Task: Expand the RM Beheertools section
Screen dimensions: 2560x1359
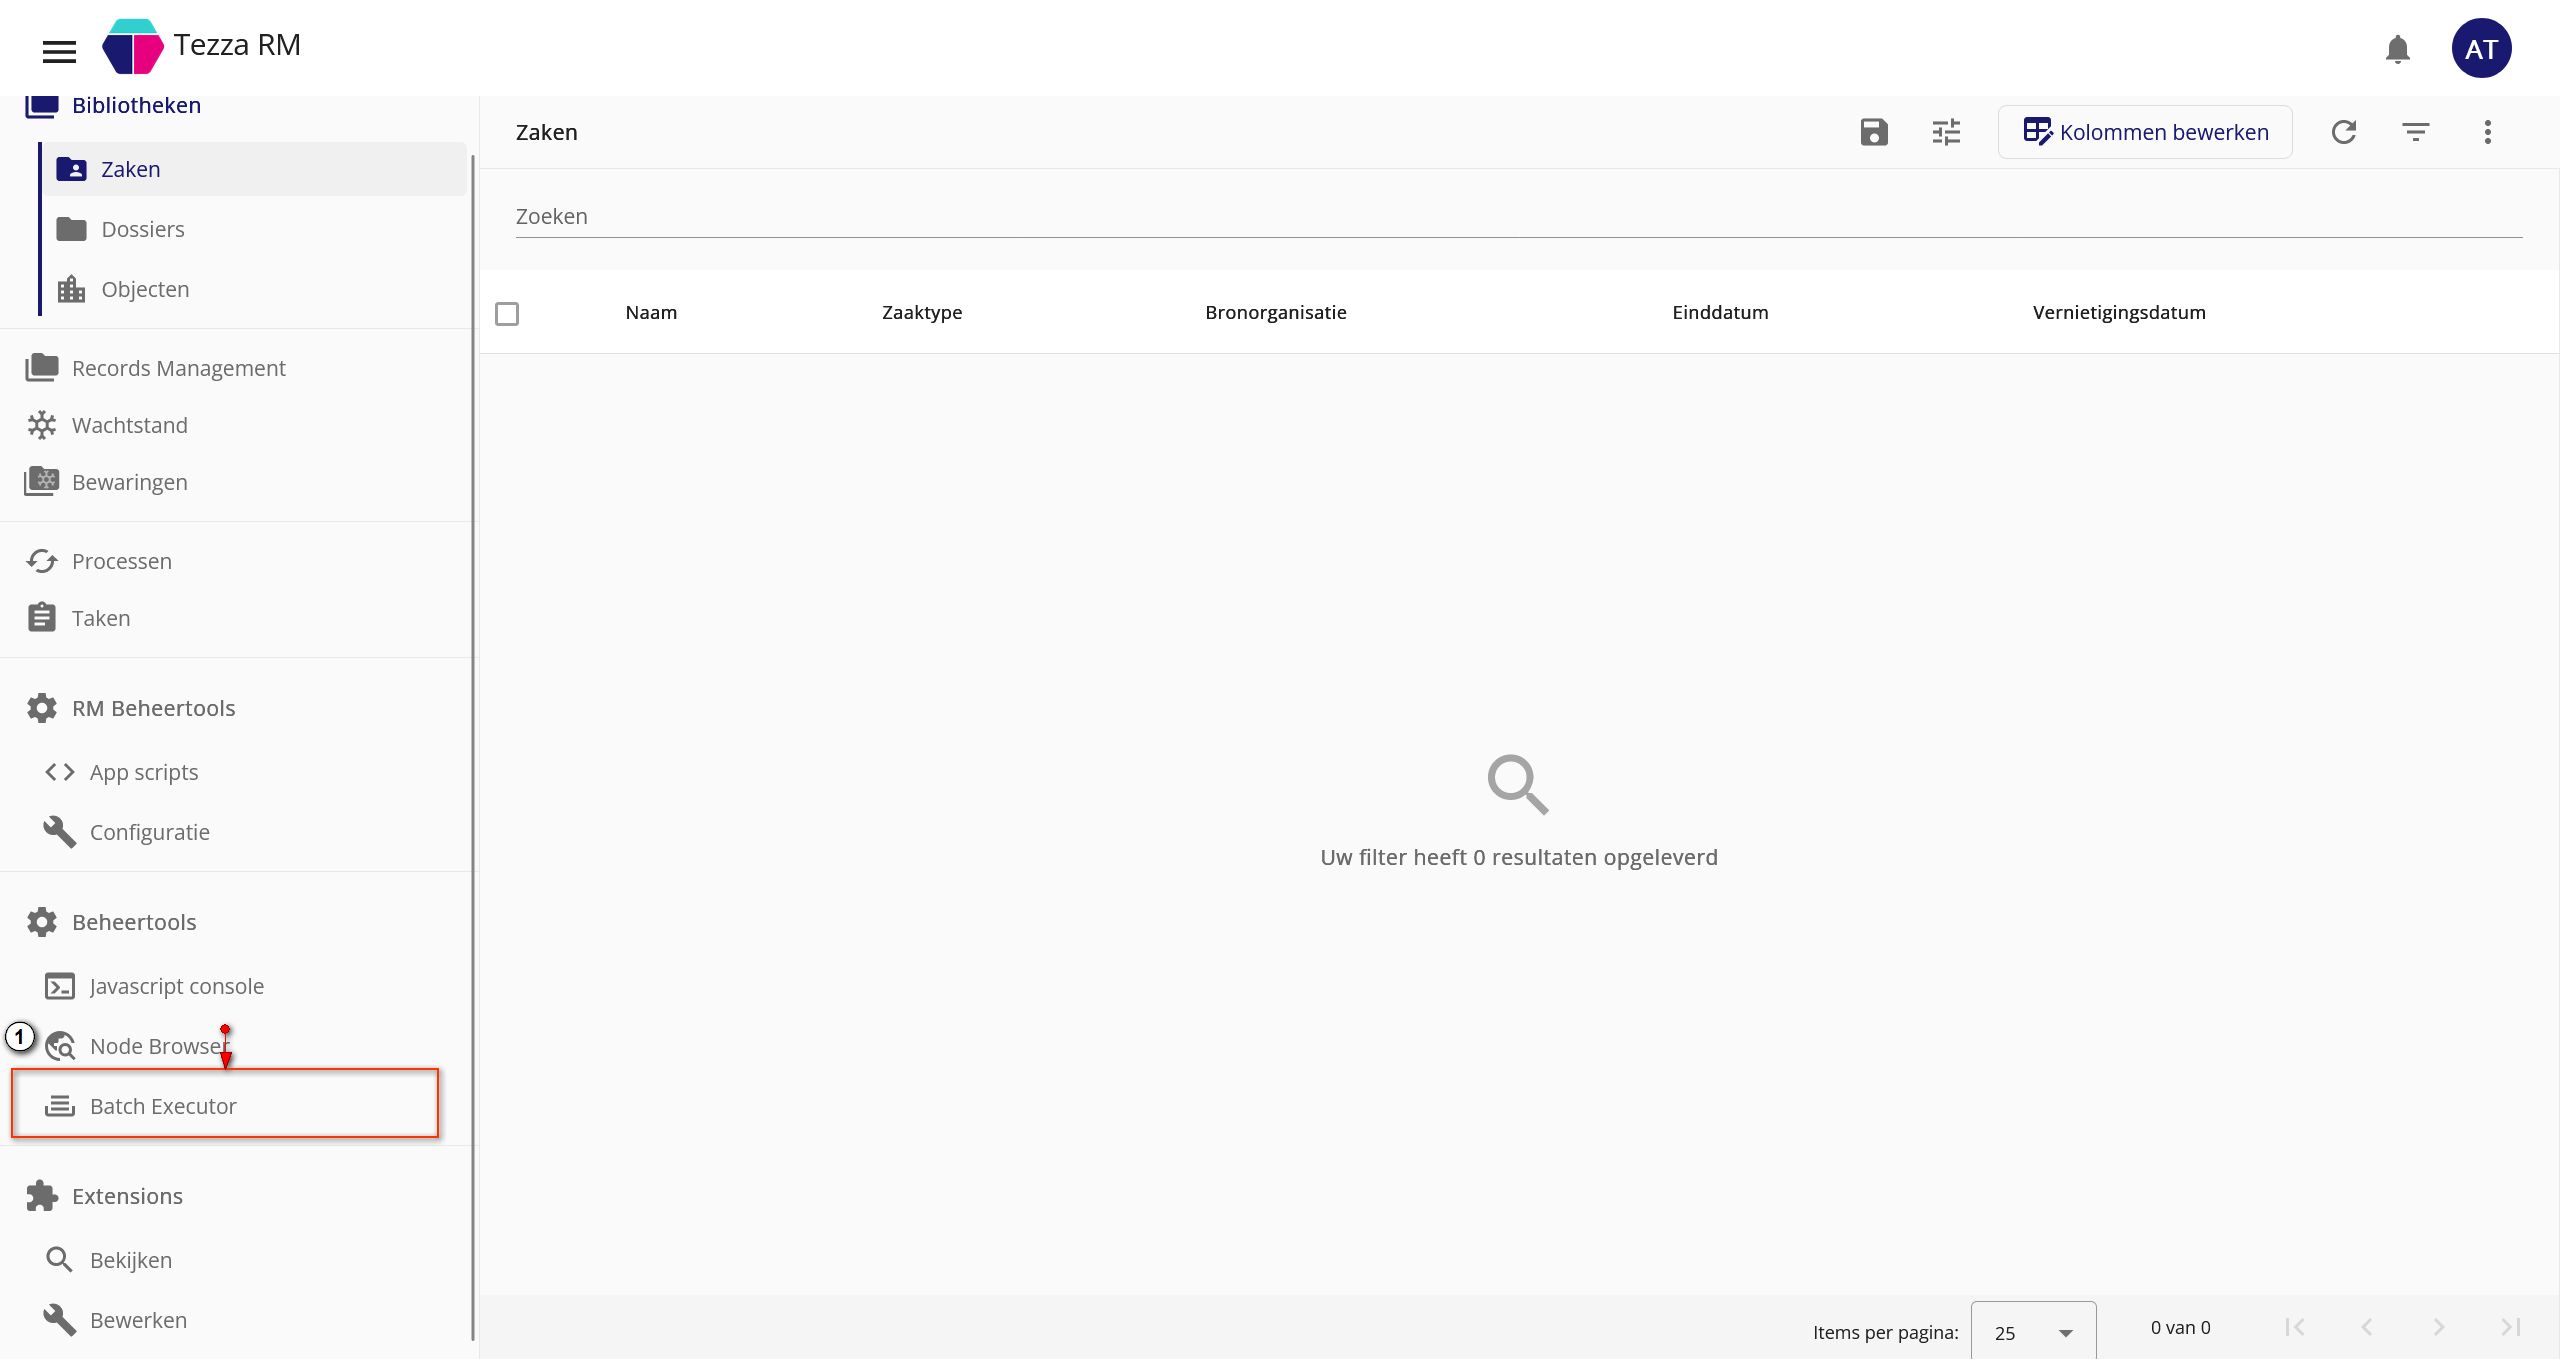Action: (x=153, y=708)
